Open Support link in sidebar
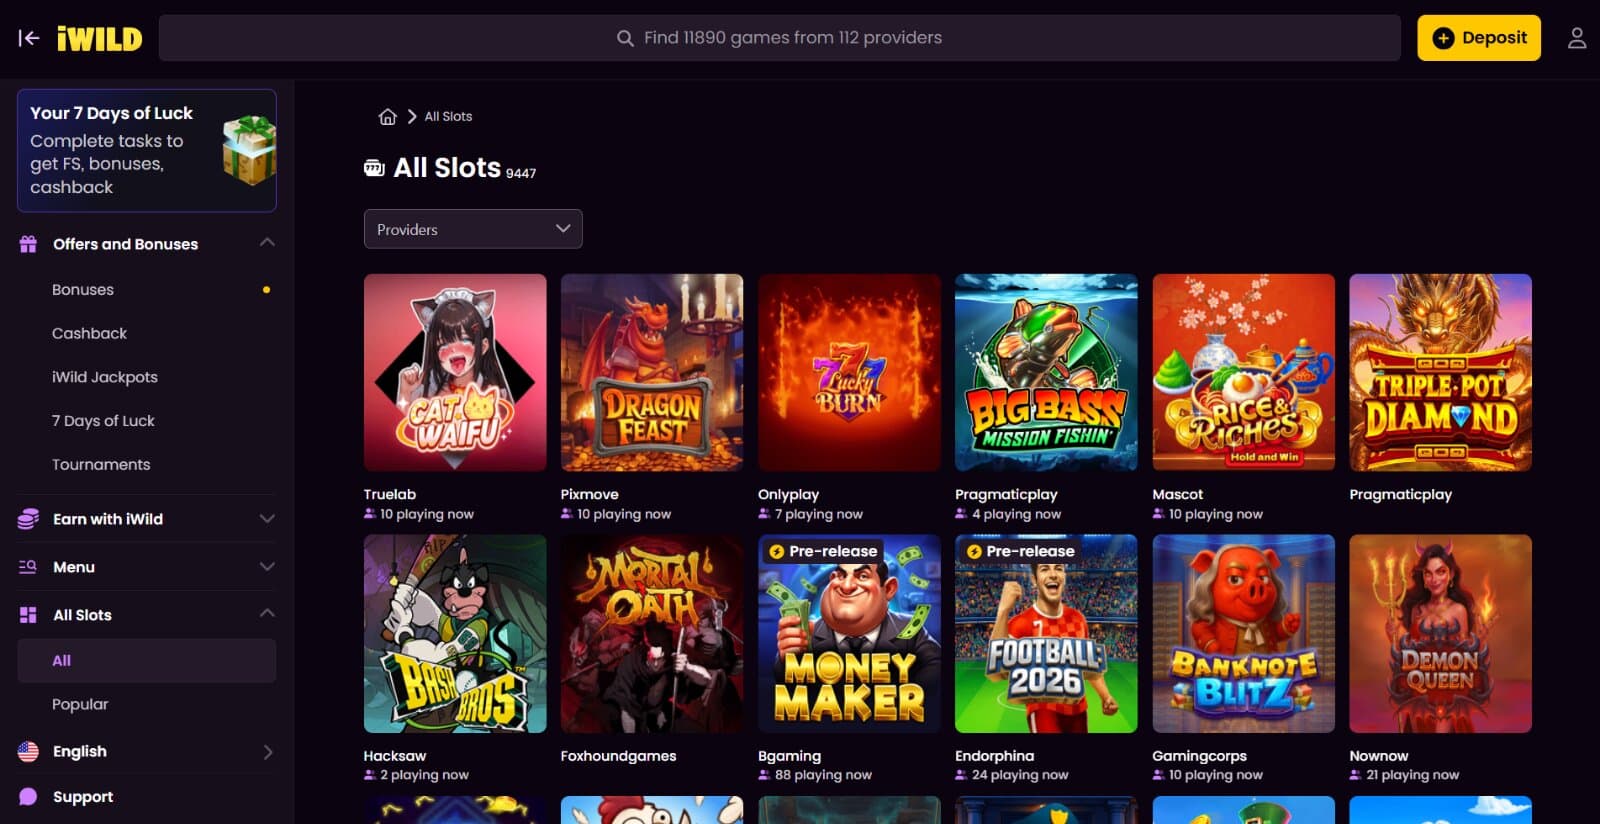This screenshot has height=824, width=1600. [x=83, y=797]
